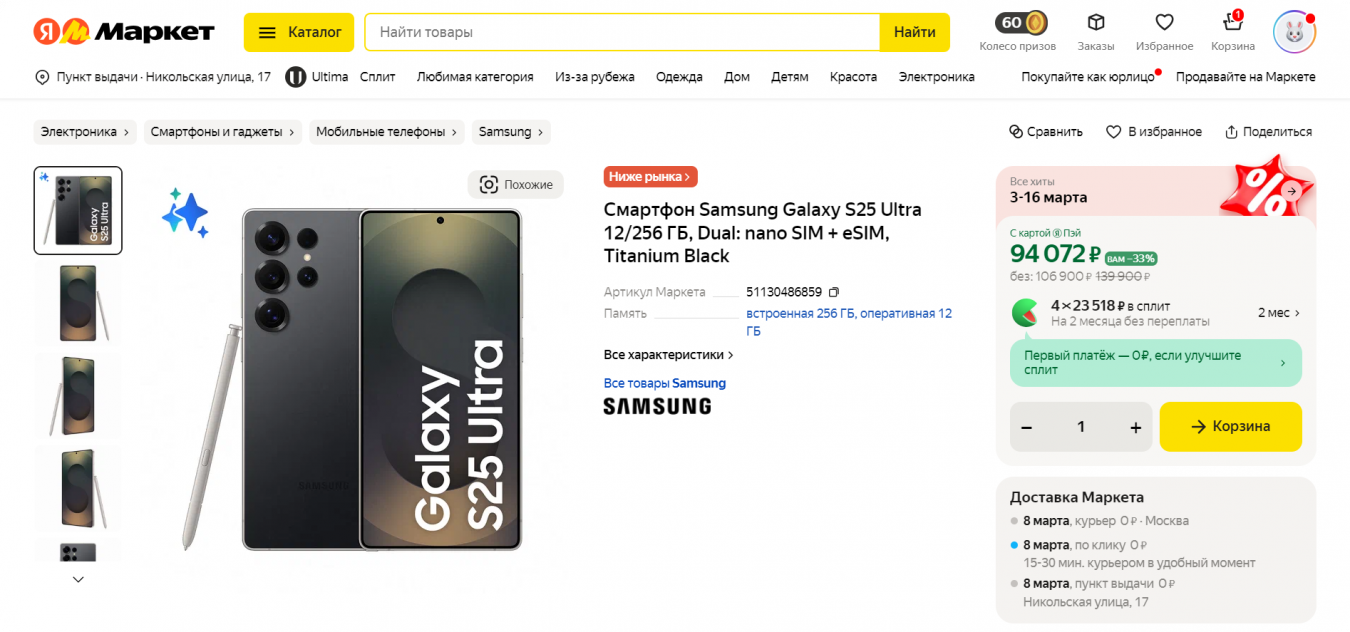Click the user profile avatar
Screen dimensions: 1350x632
click(1294, 32)
